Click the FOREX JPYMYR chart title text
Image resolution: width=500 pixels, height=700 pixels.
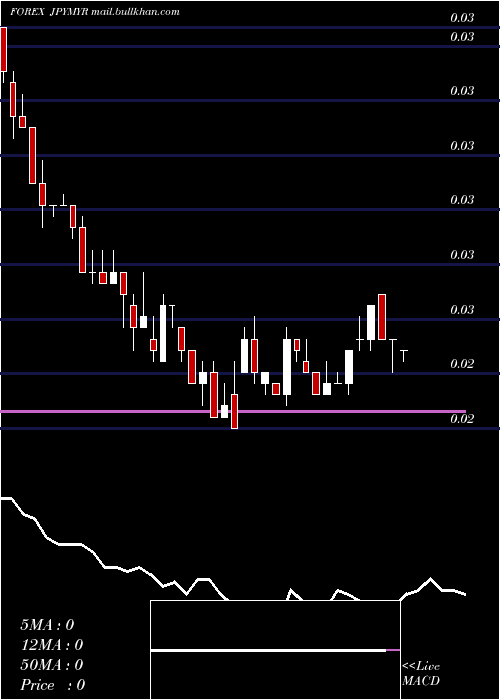[x=49, y=12]
